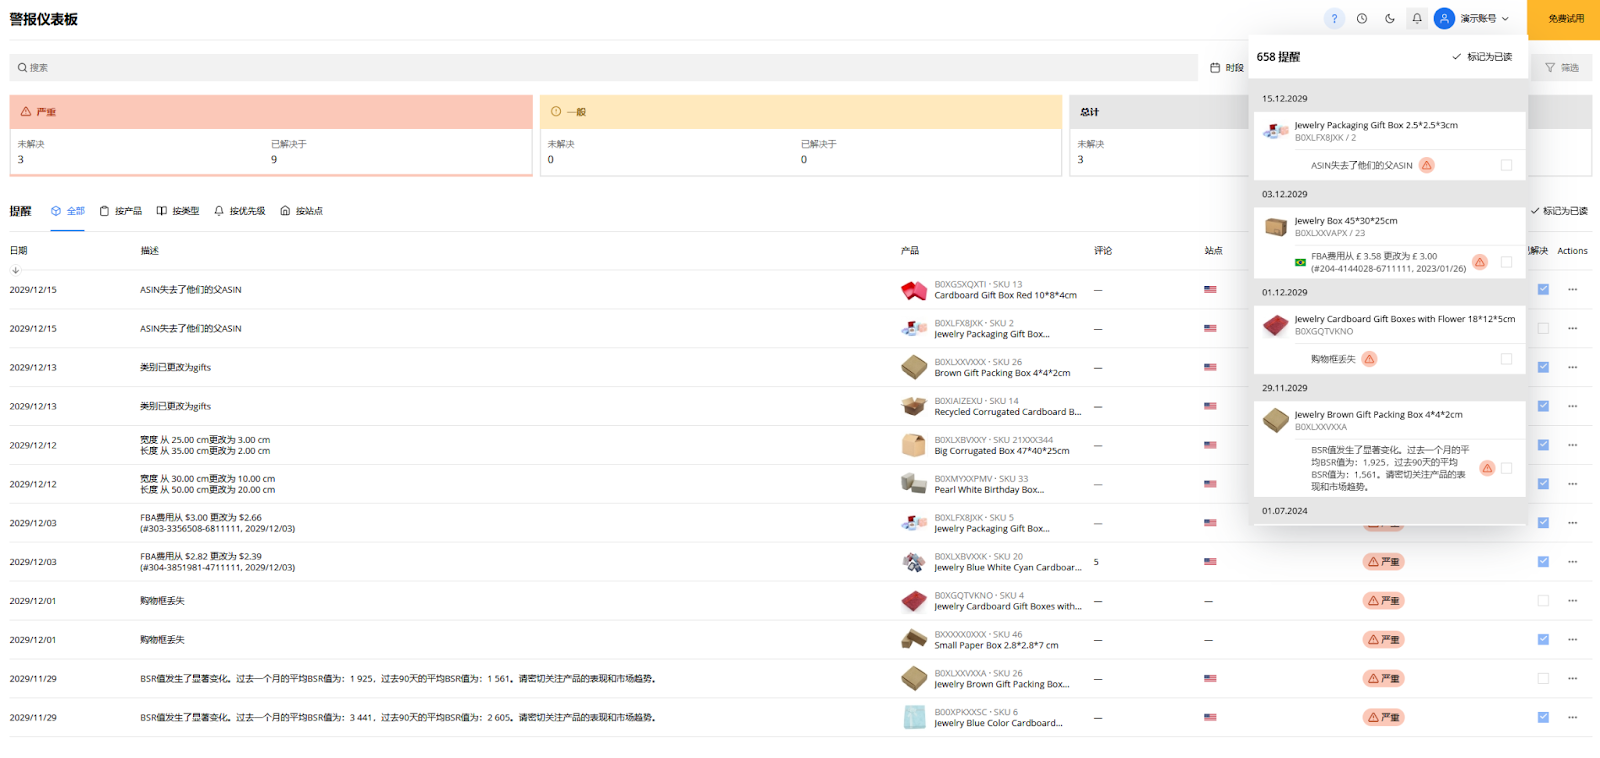Open Jewelry Packaging Gift Box 2.5*2.5*3cm notification title

1376,125
